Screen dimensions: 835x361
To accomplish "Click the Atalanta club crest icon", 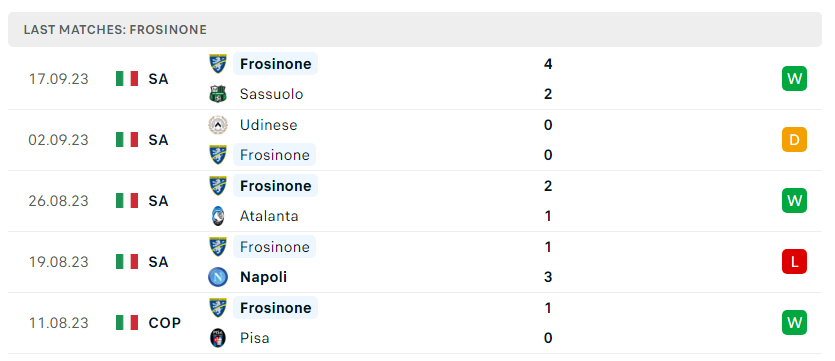I will point(217,216).
